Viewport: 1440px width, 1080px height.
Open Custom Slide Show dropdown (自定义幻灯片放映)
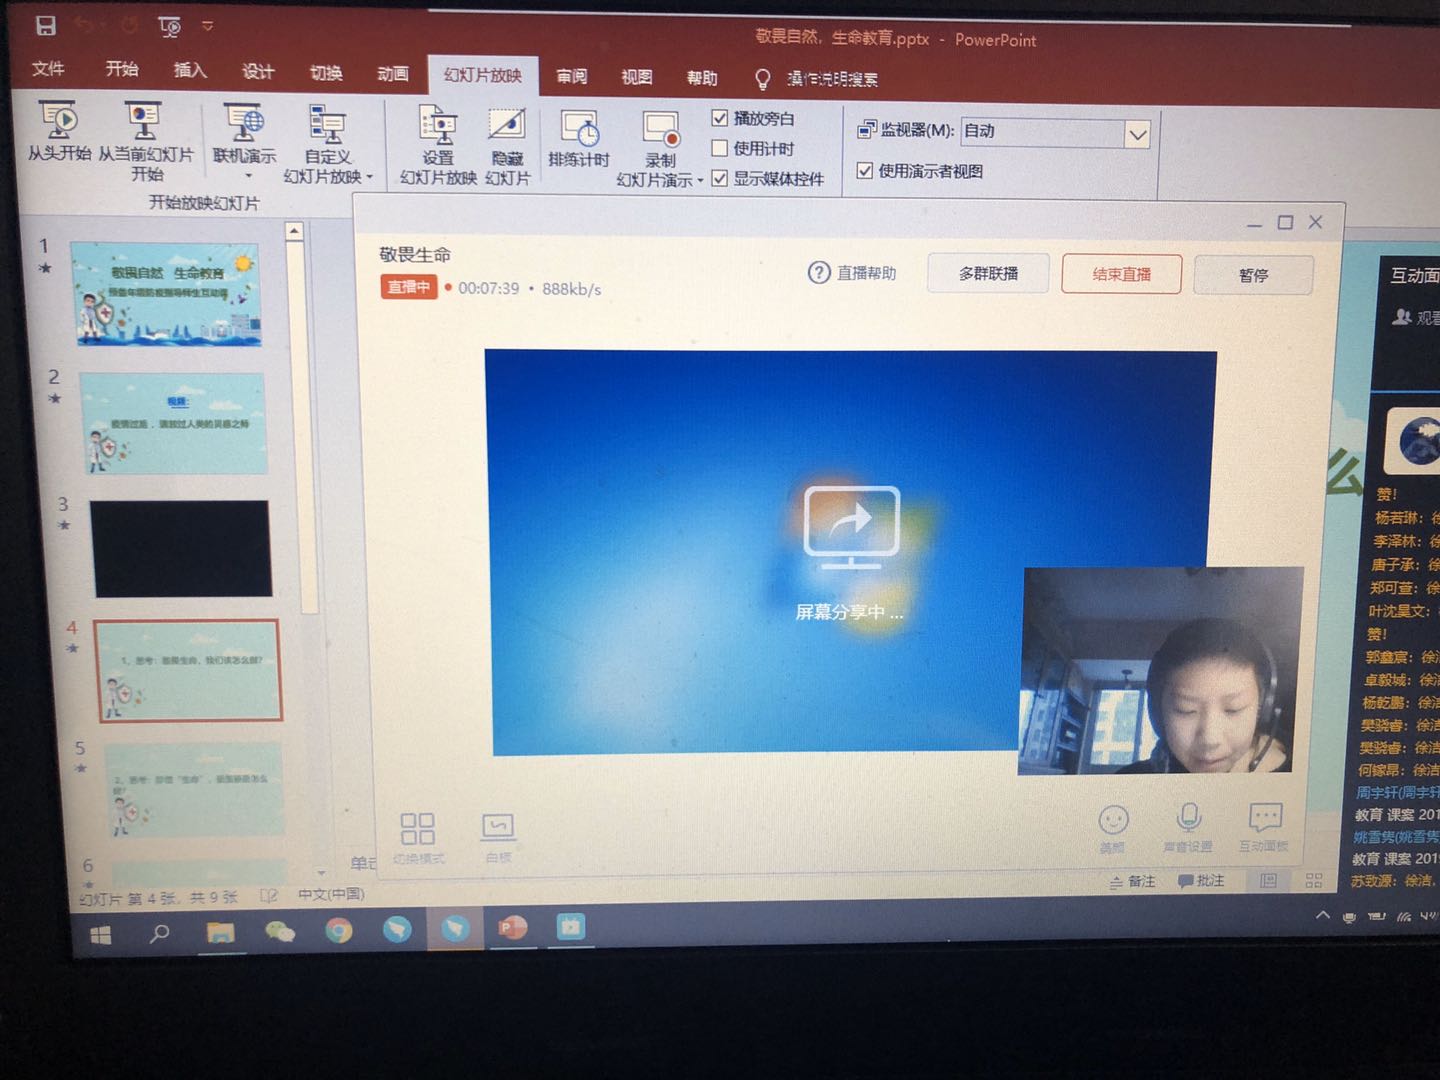point(328,145)
